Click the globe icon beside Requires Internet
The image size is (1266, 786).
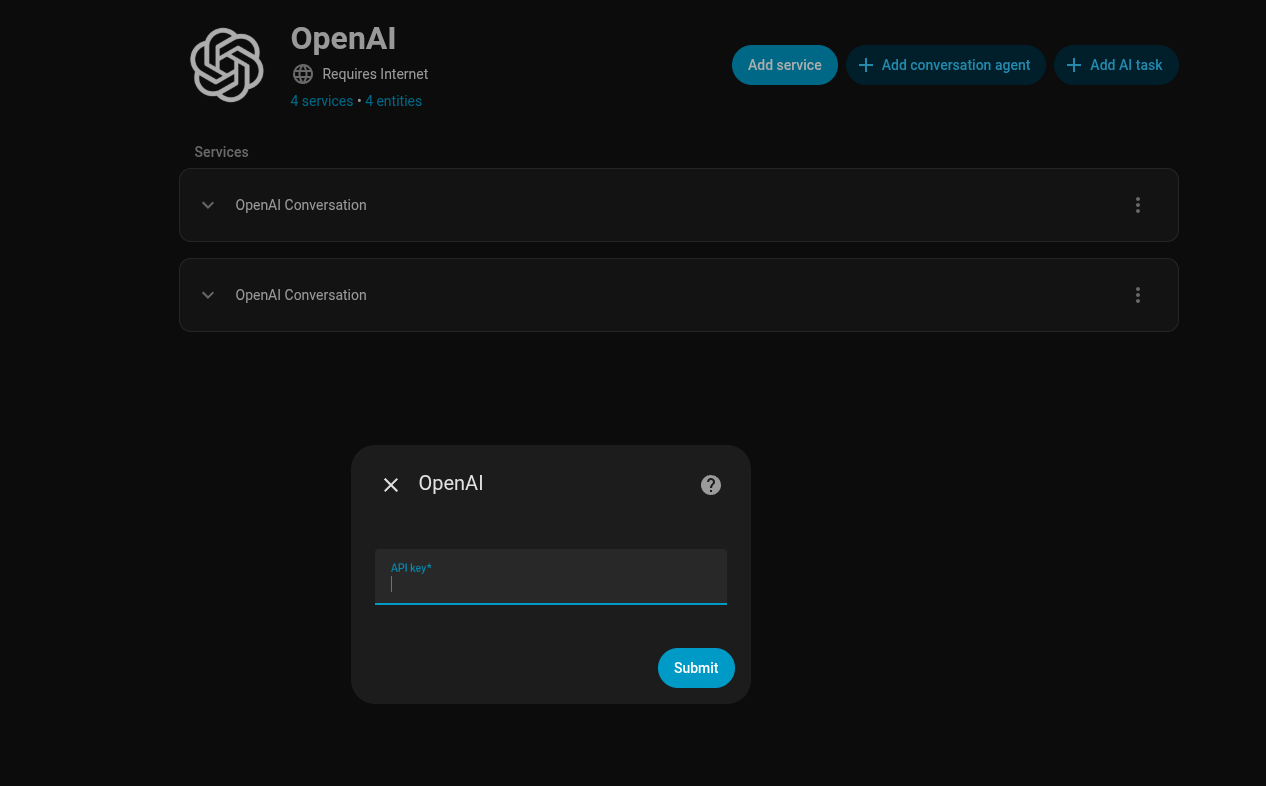303,74
